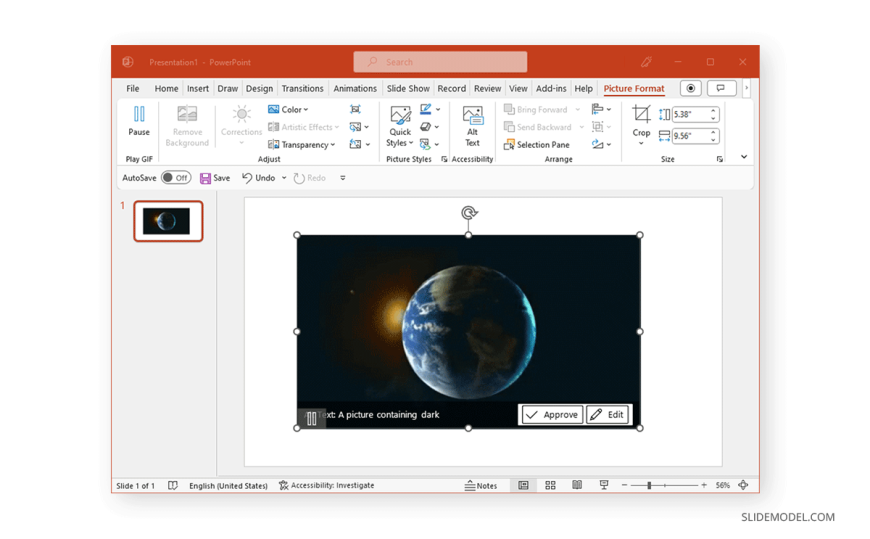Toggle the AutoSave switch
Screen dimensions: 870x539
176,178
